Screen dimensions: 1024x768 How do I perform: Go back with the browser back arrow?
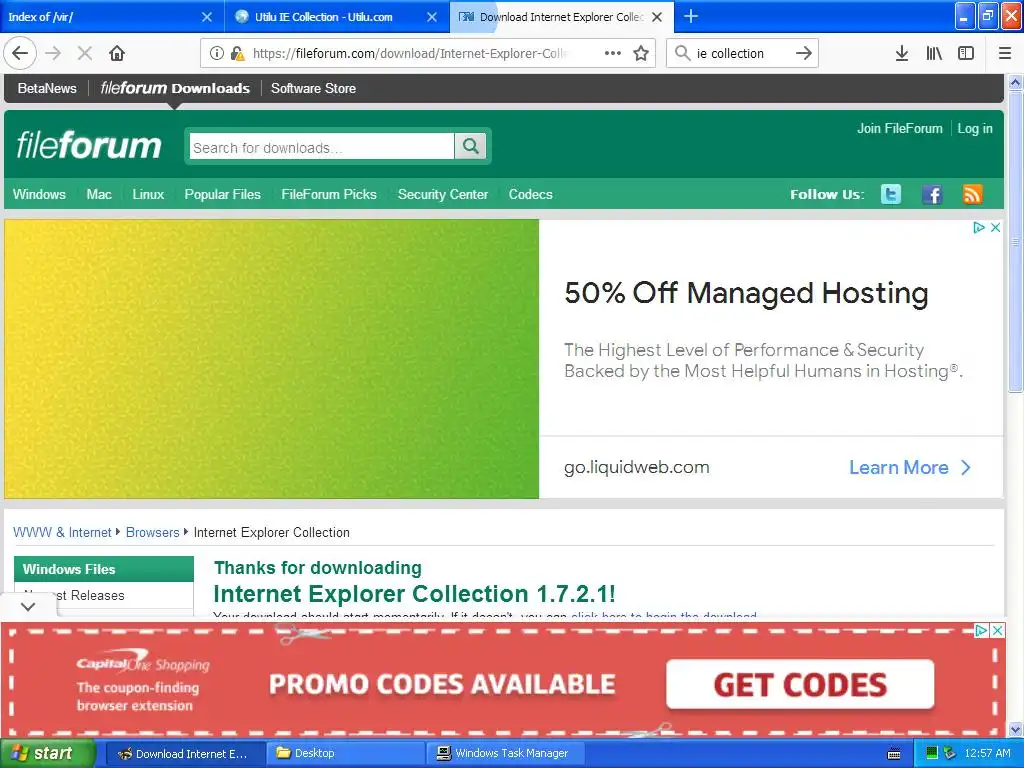coord(20,54)
